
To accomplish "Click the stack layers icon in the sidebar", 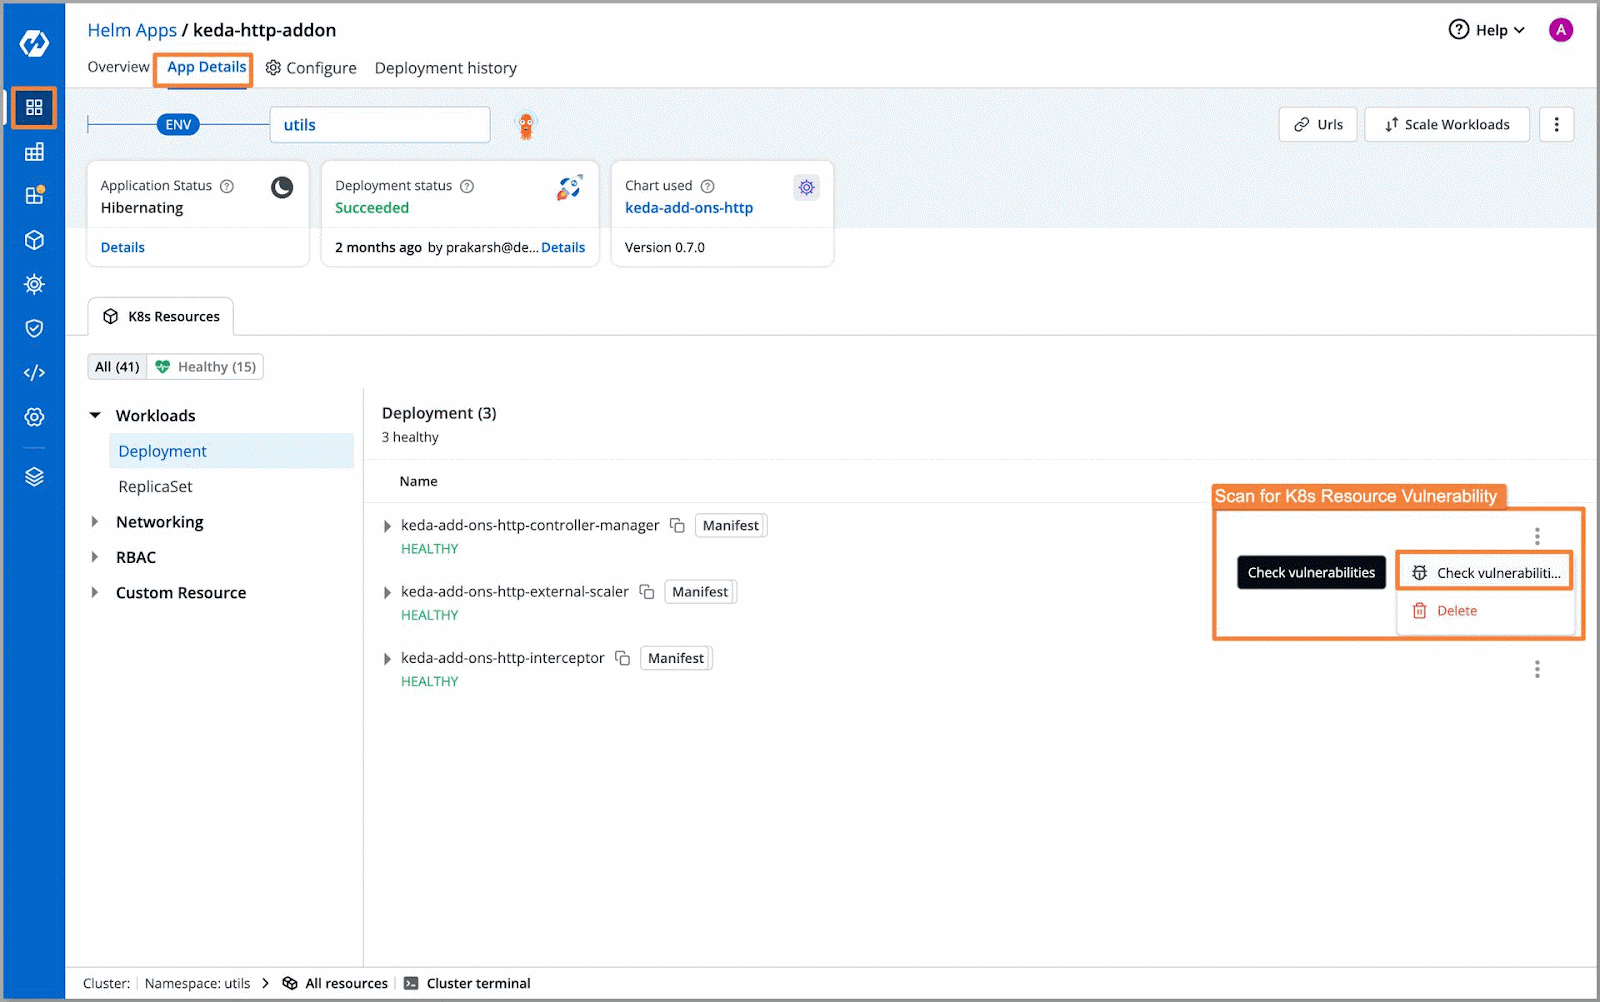I will [x=34, y=477].
